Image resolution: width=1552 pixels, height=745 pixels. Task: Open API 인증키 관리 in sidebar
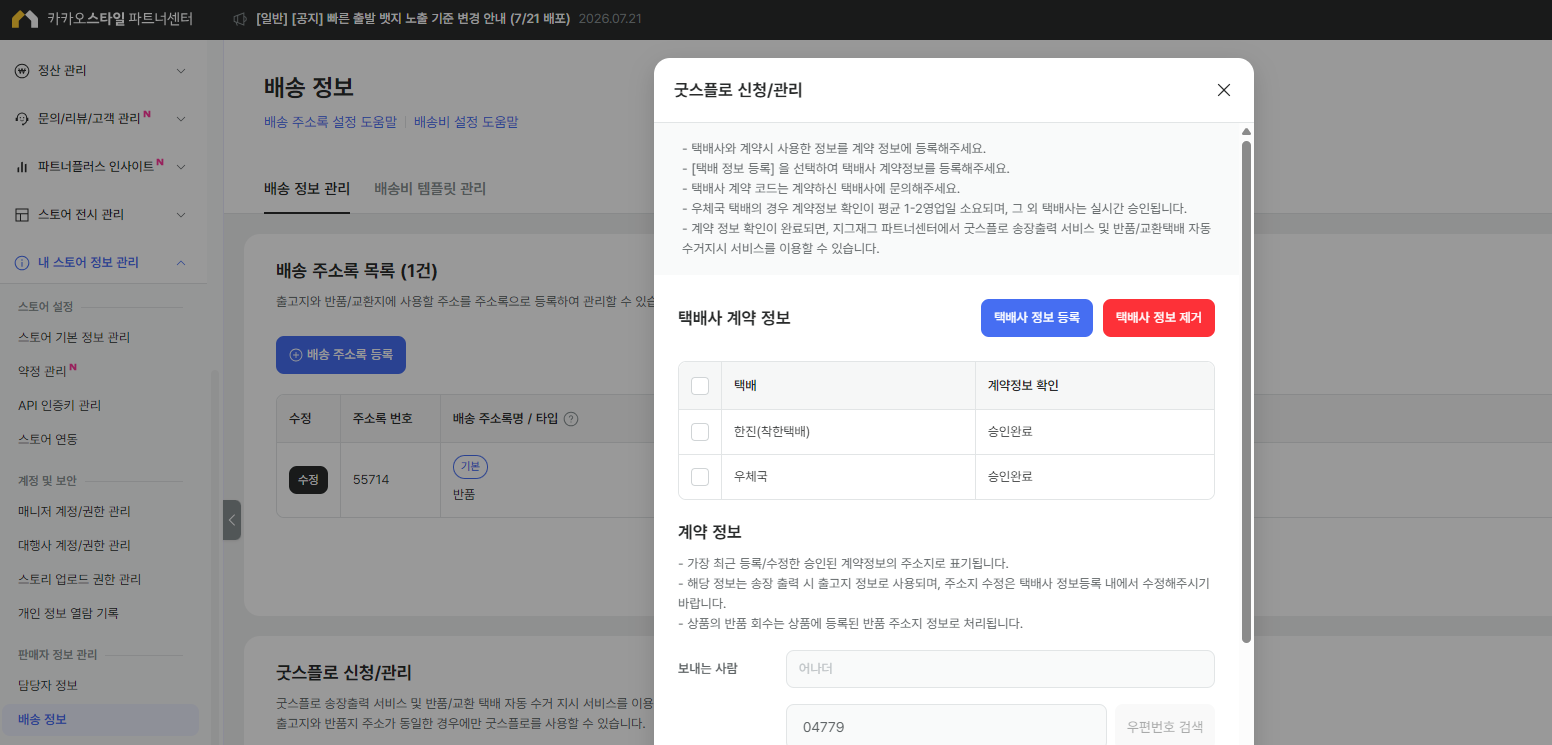pos(59,406)
